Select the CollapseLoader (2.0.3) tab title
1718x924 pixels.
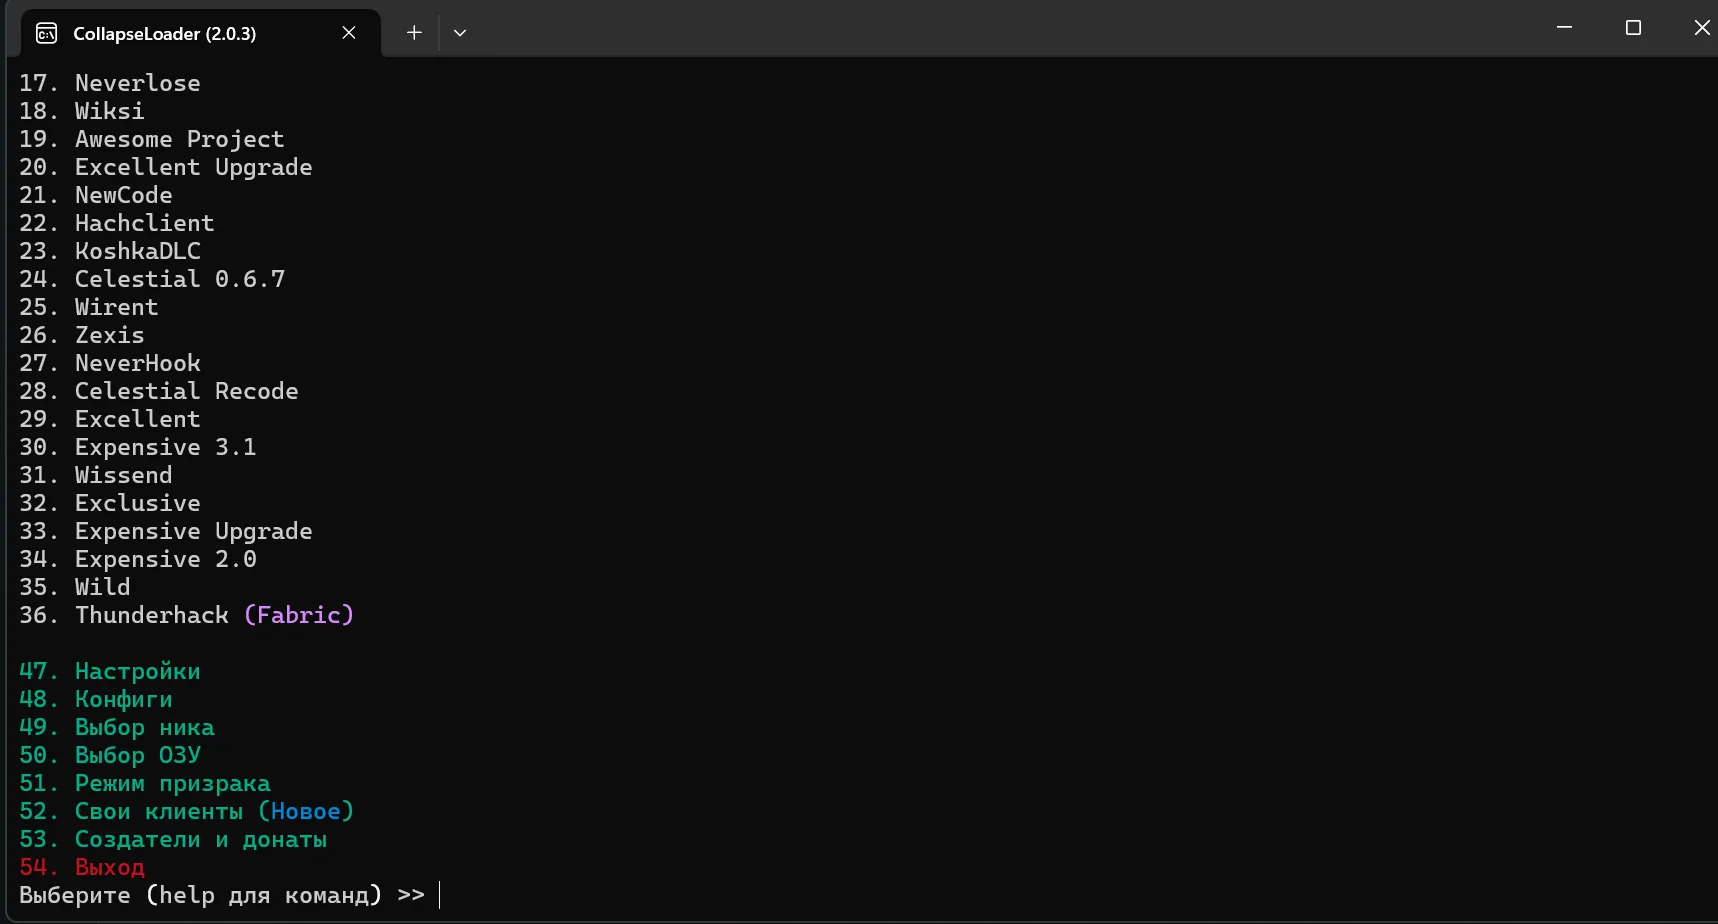pos(165,34)
